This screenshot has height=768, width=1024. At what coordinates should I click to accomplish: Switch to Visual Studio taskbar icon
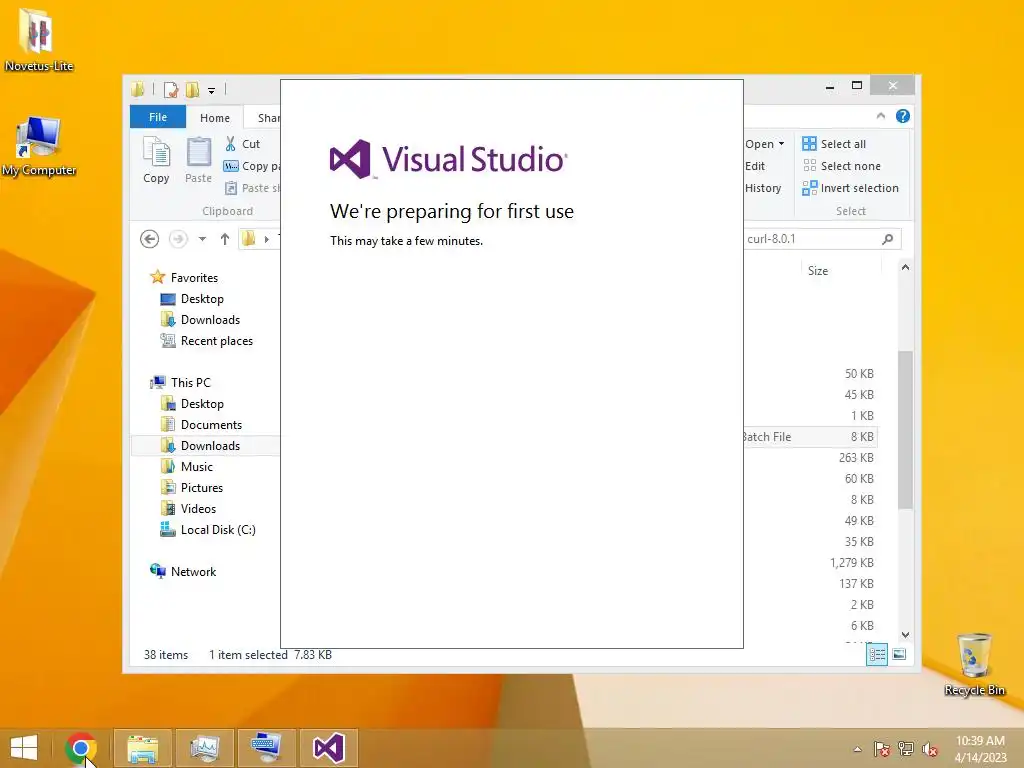328,748
